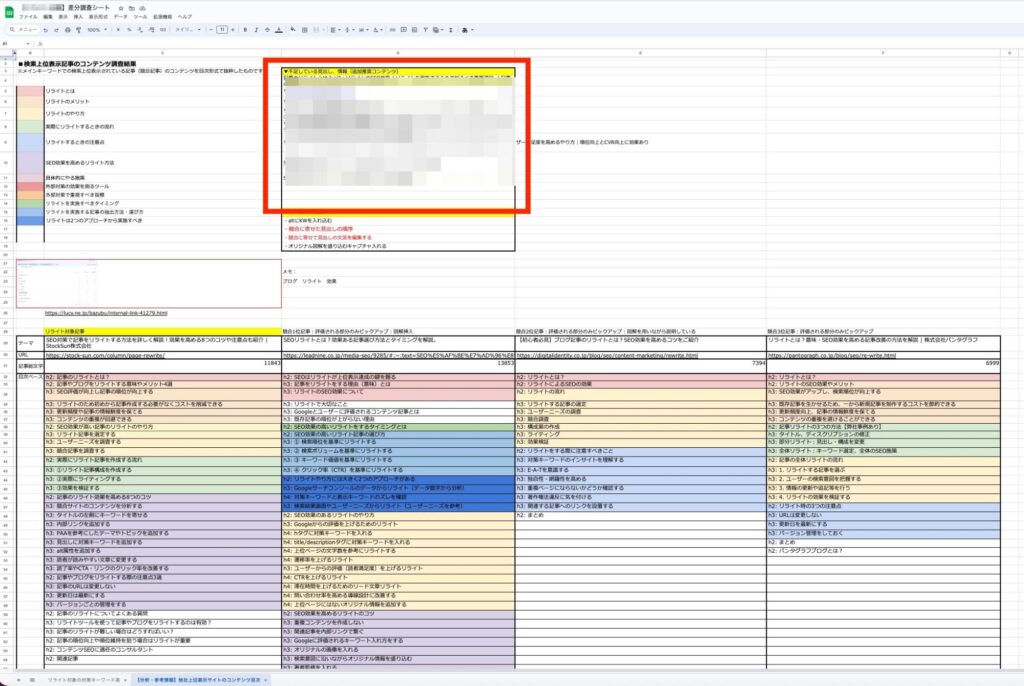Click the font size input field
The height and width of the screenshot is (686, 1024).
(x=222, y=30)
